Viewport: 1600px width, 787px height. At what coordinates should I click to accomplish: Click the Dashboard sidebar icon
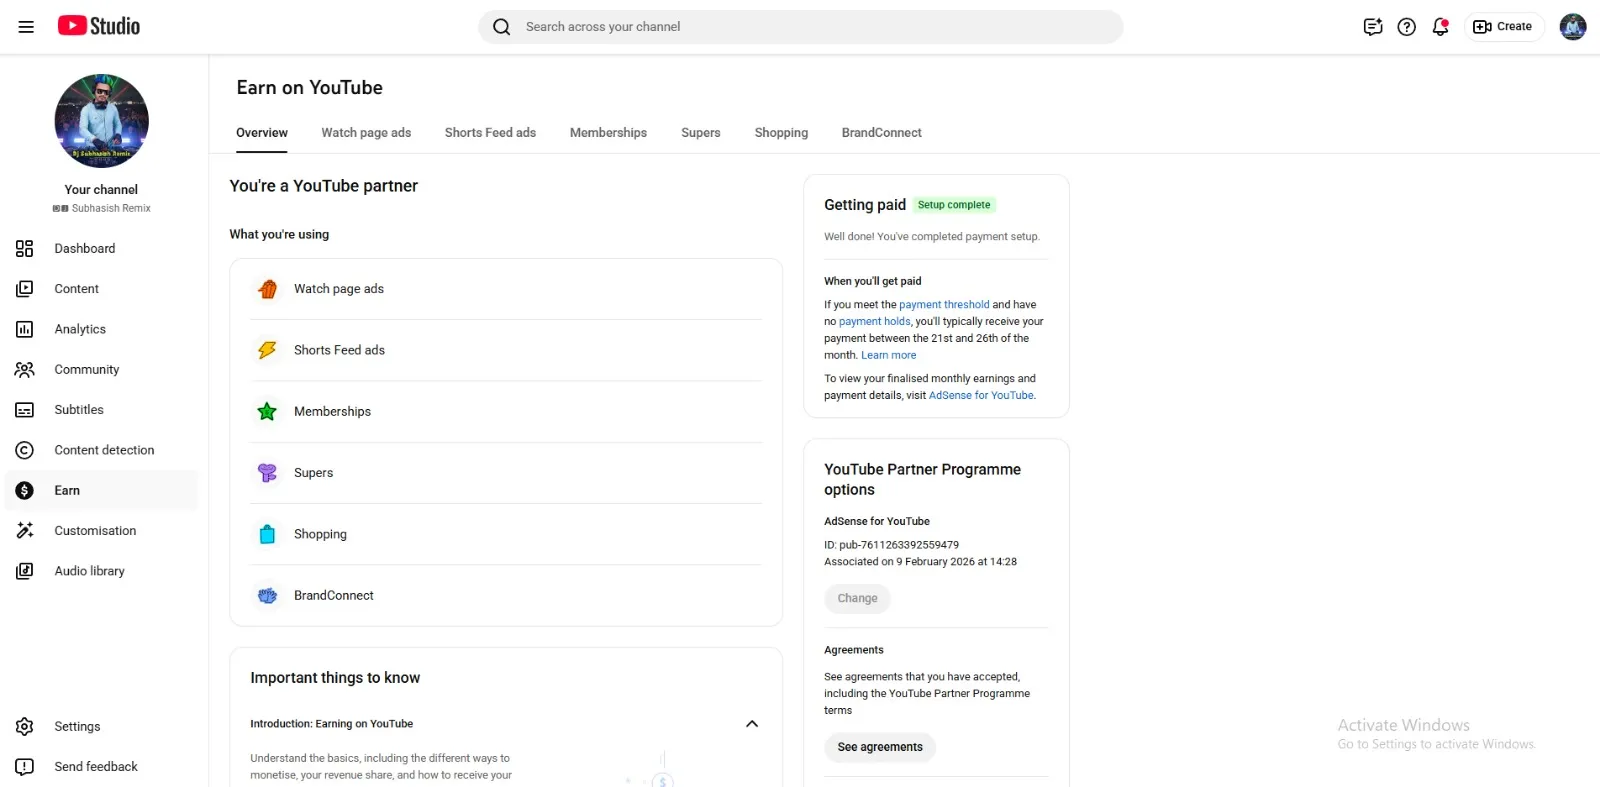click(x=25, y=249)
